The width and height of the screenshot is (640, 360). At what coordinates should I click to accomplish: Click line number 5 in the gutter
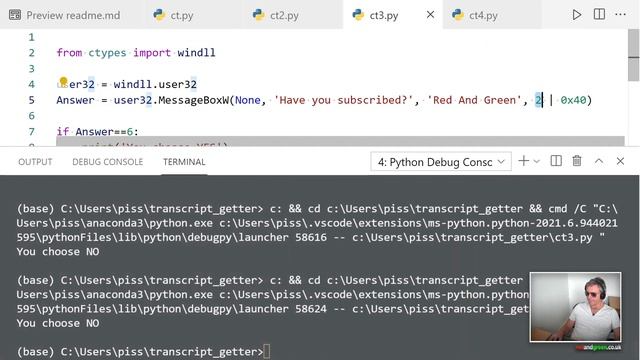coord(31,100)
